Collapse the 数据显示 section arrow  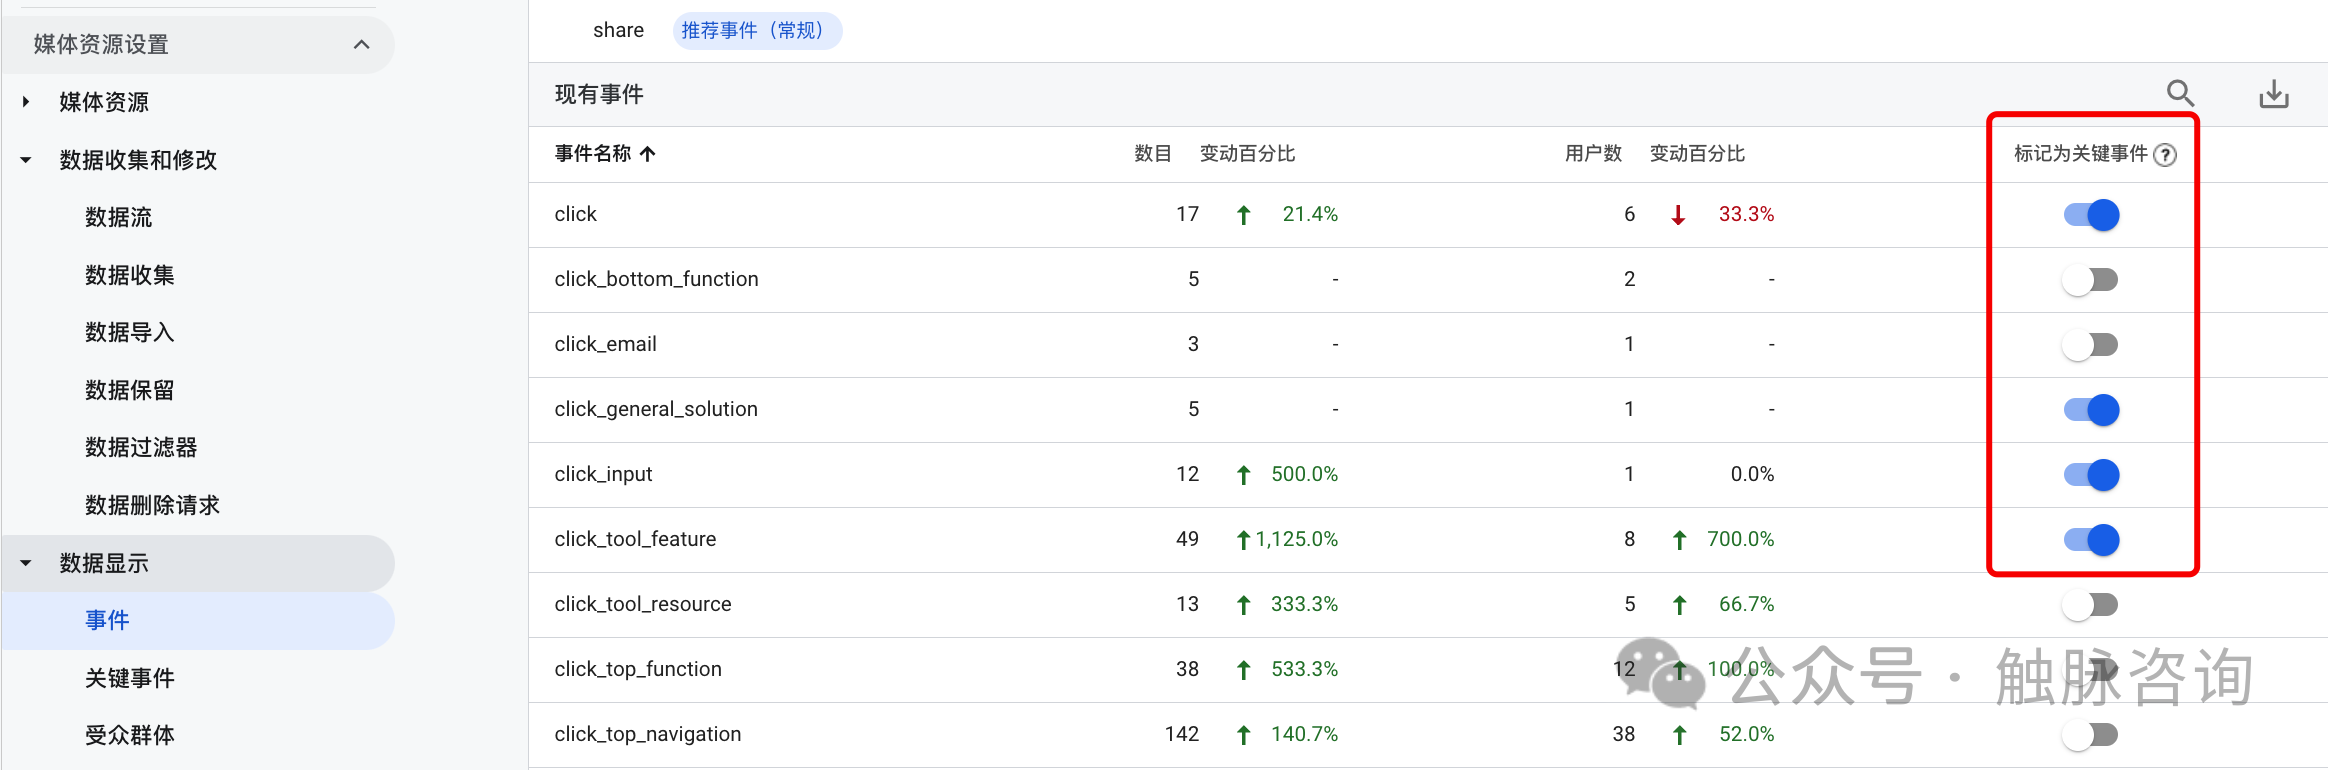click(x=26, y=563)
